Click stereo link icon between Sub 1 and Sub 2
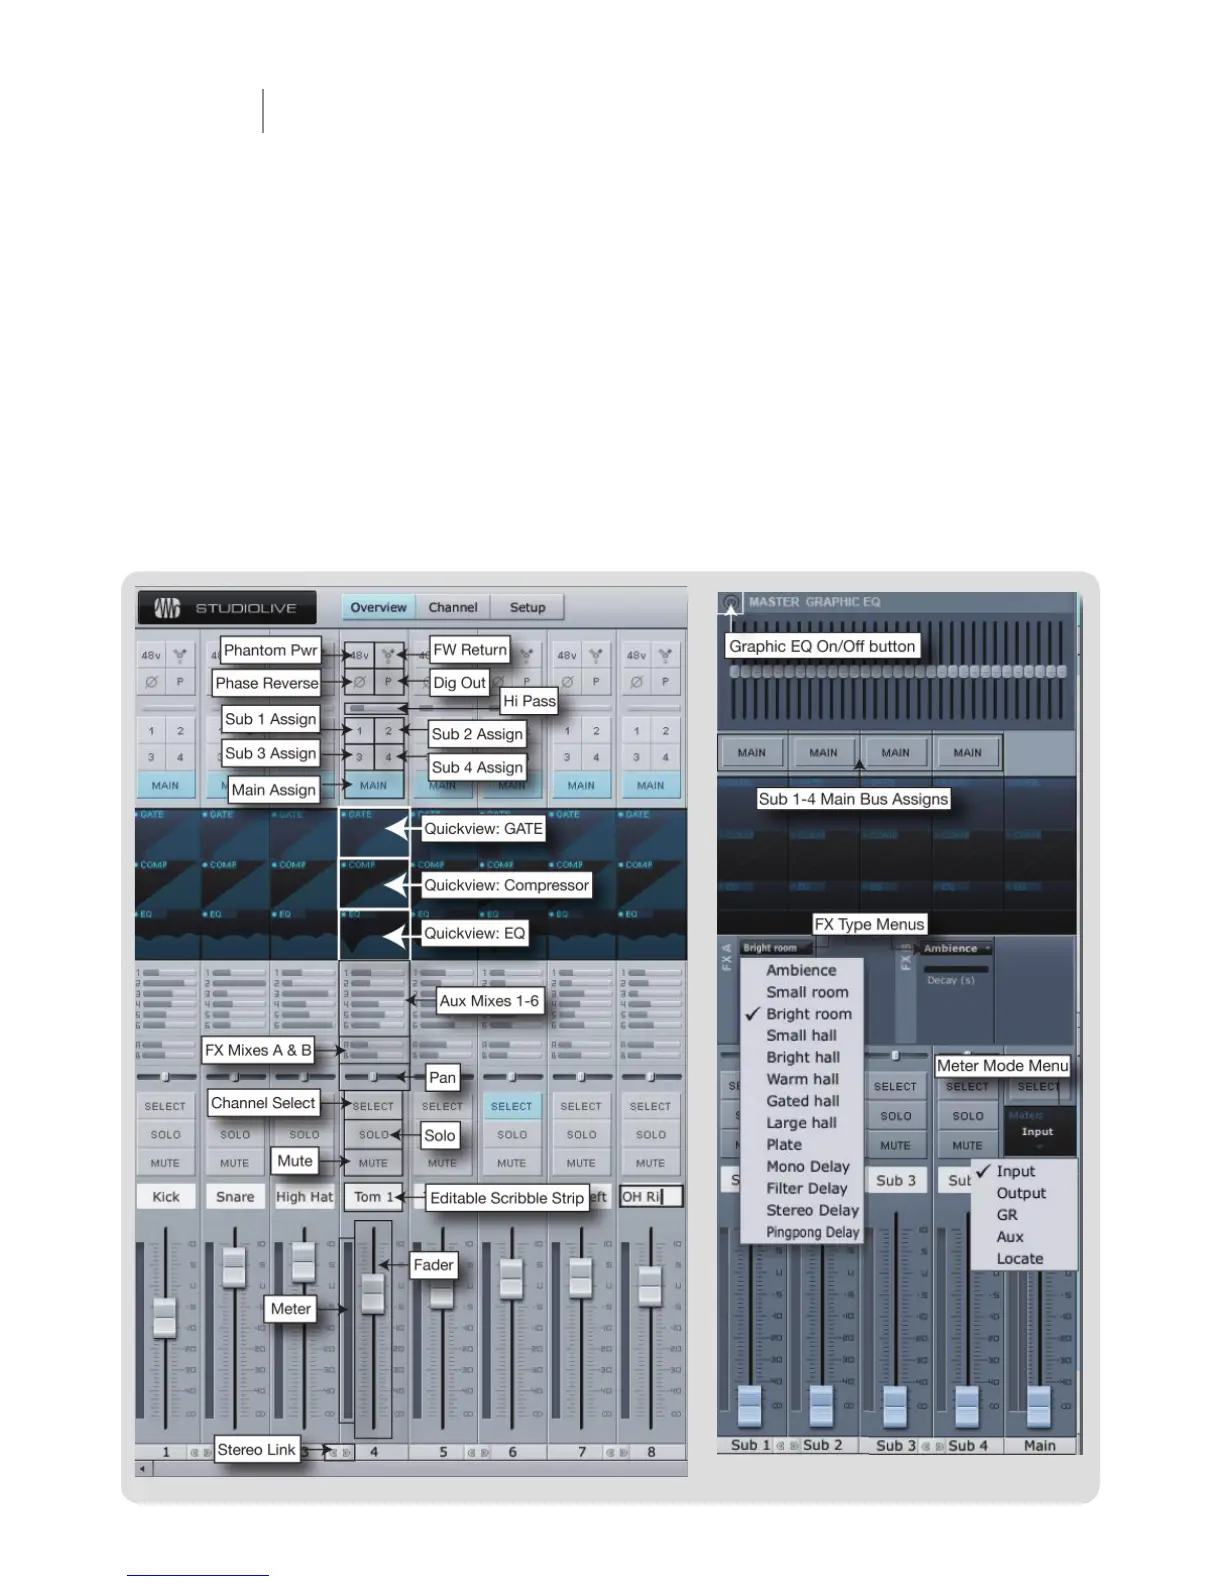 (x=787, y=1446)
